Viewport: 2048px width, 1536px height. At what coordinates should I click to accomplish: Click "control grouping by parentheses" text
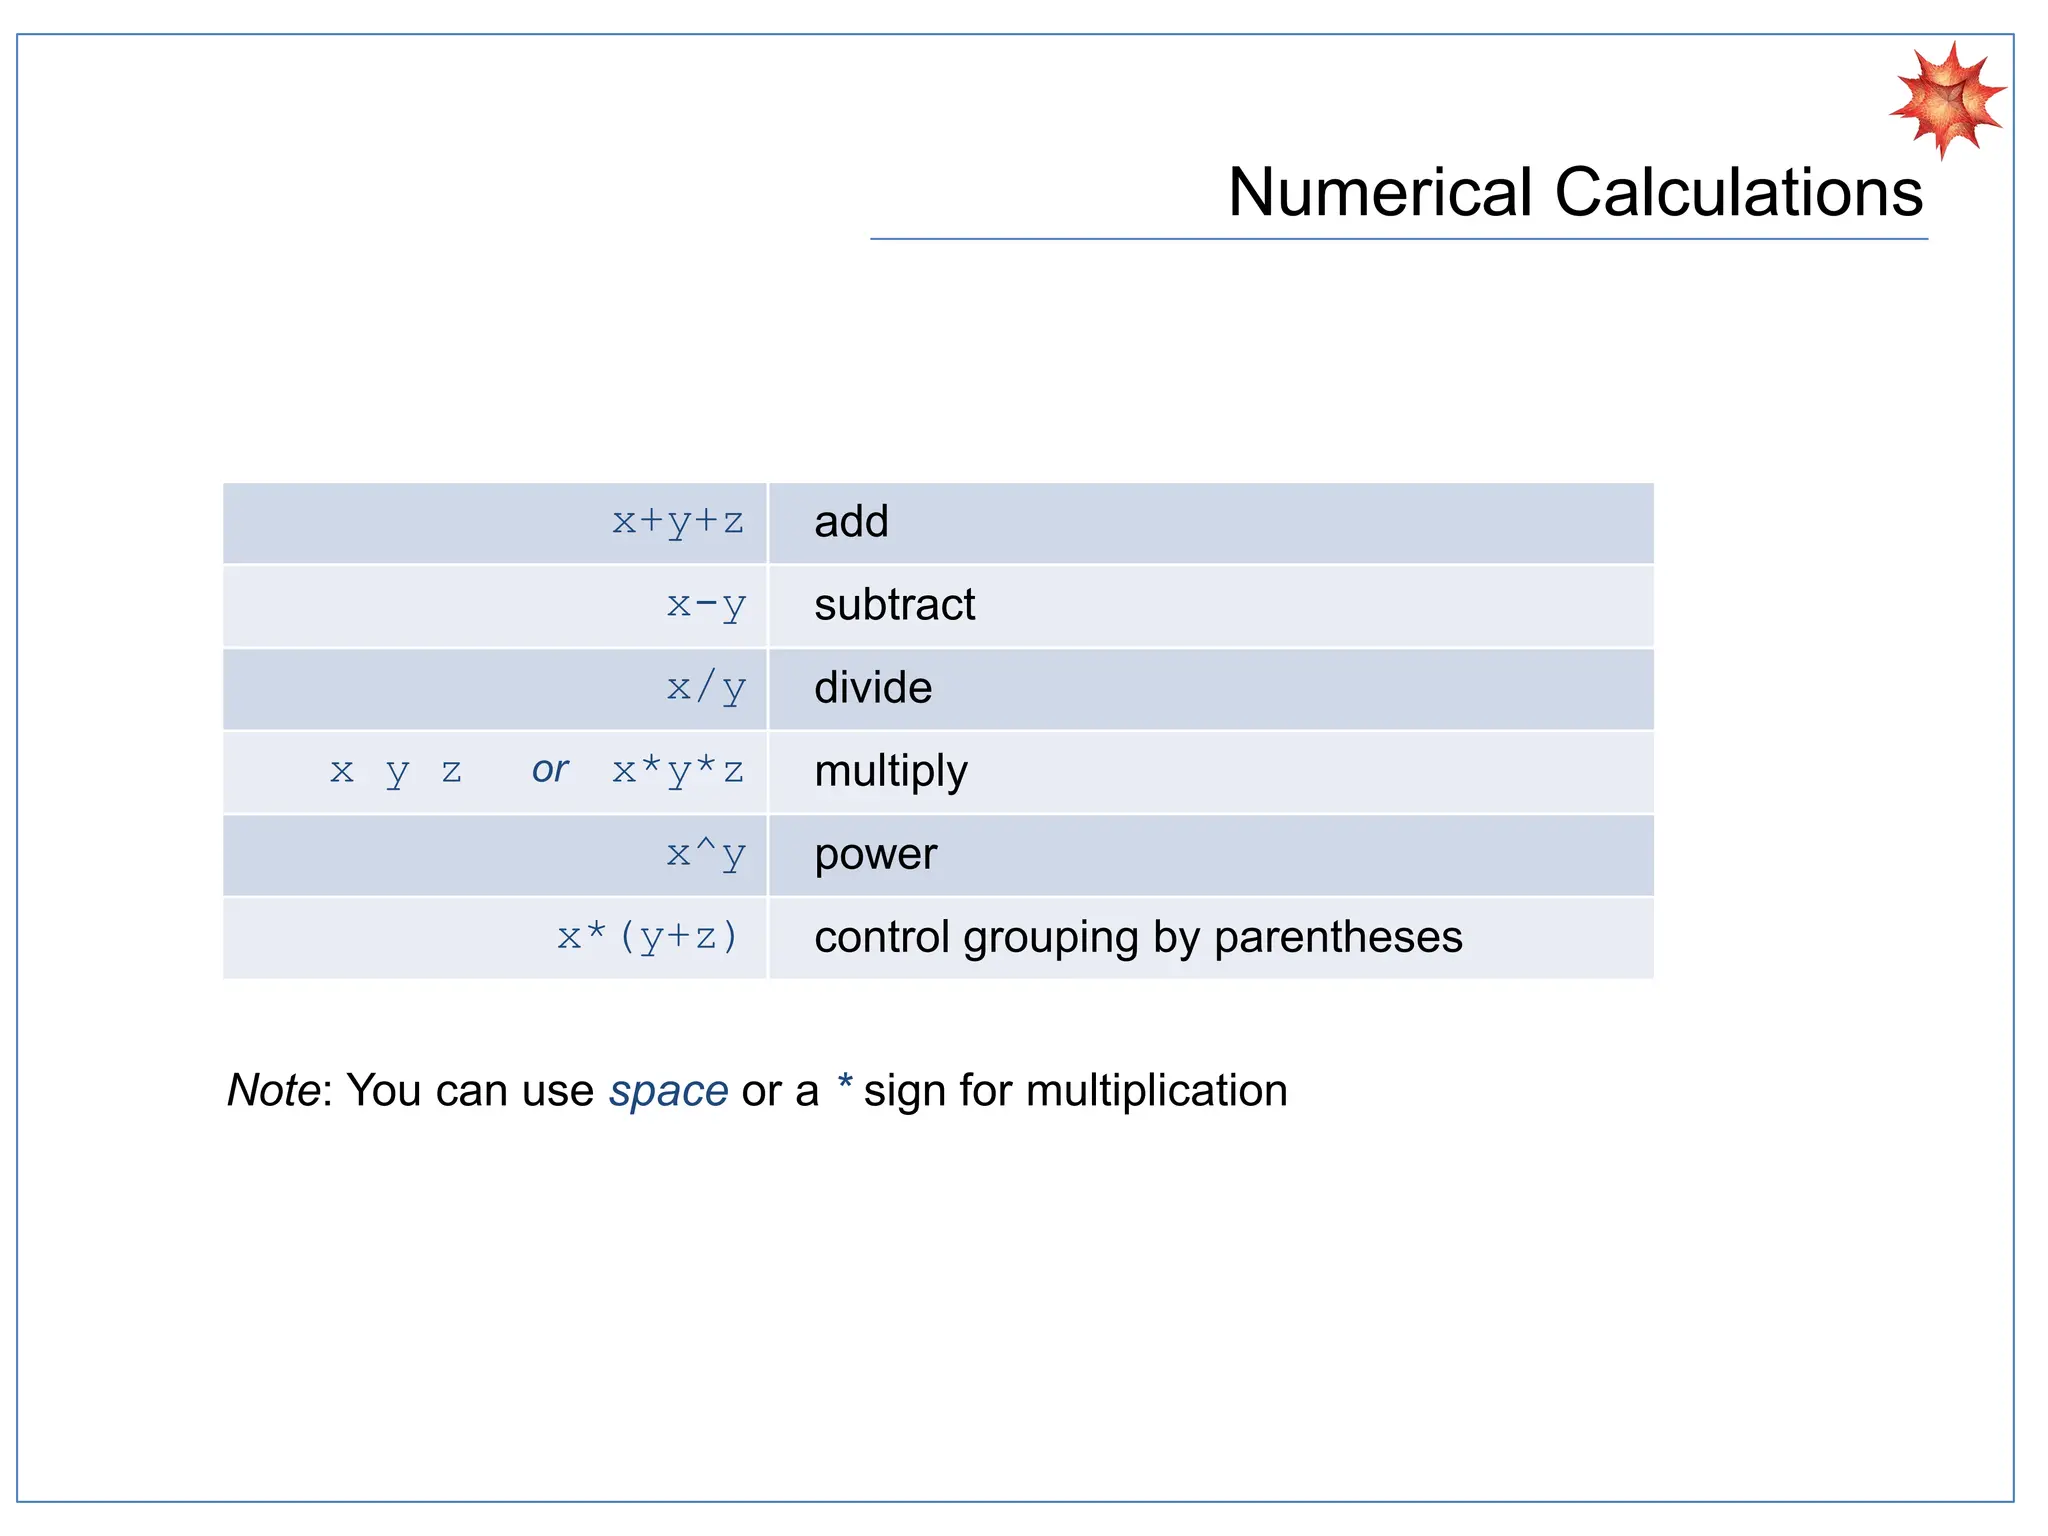[1138, 937]
